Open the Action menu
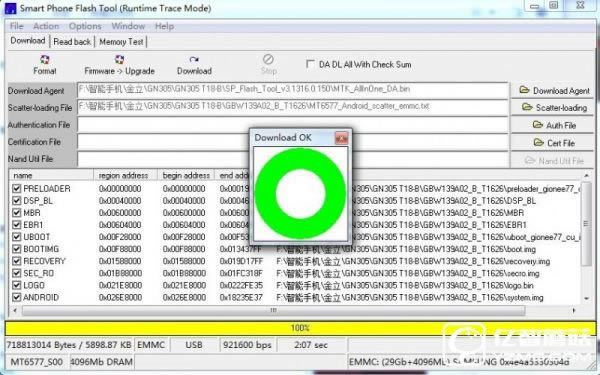 click(46, 26)
